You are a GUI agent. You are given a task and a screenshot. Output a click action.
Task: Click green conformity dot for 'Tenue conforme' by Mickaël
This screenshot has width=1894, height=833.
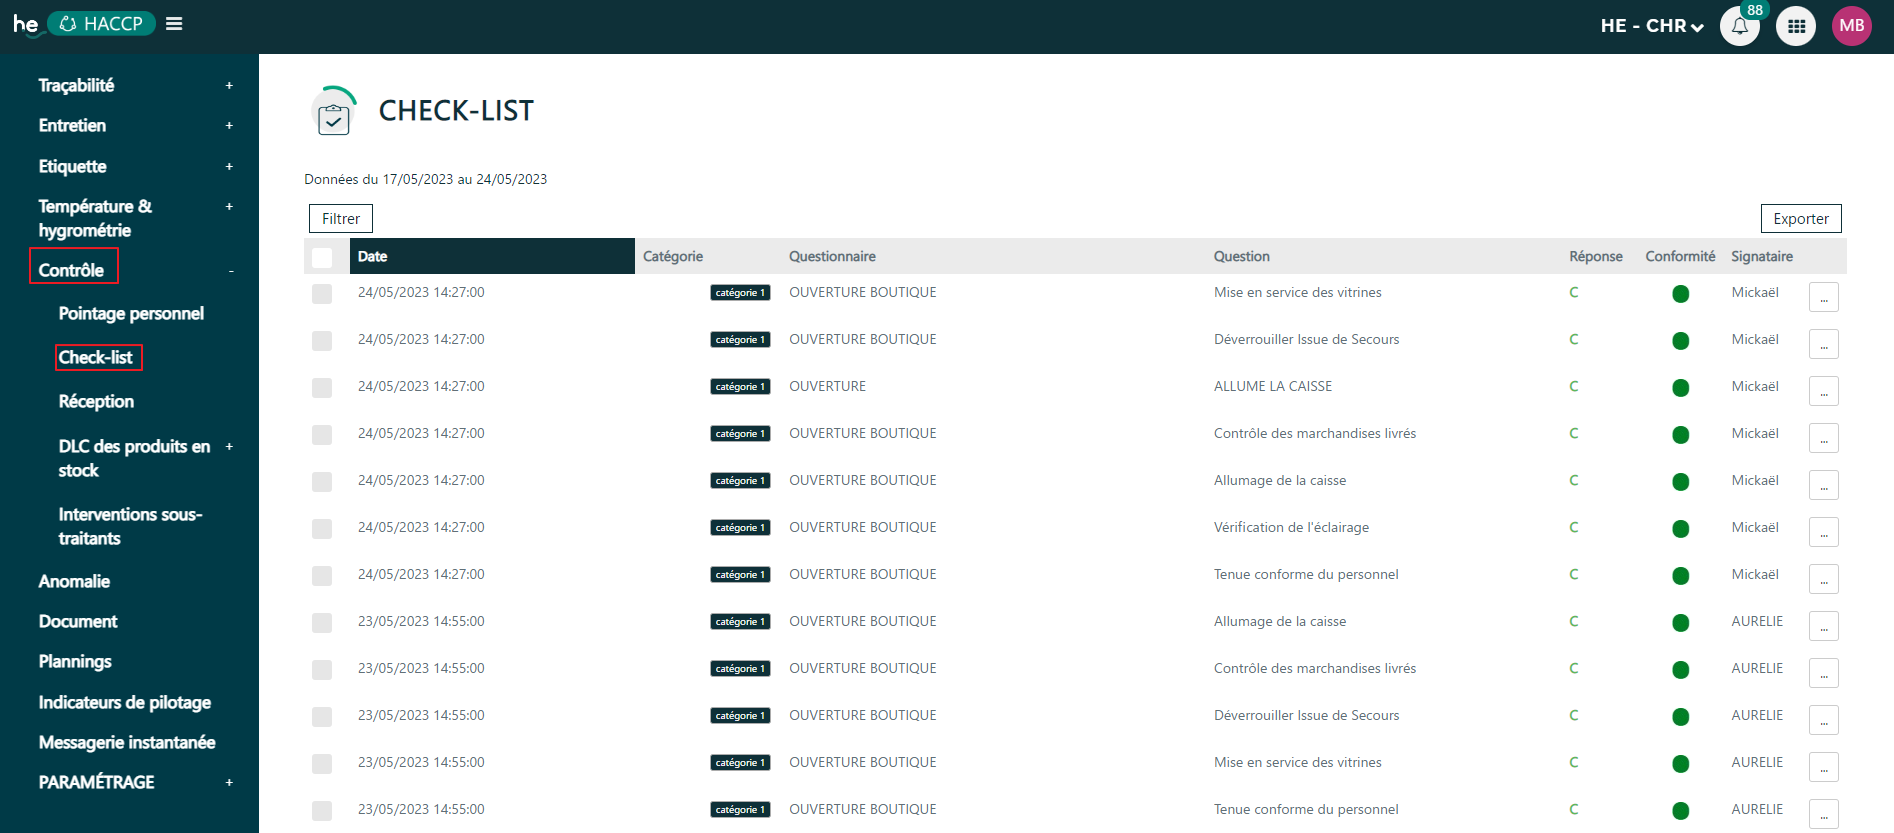pyautogui.click(x=1680, y=576)
